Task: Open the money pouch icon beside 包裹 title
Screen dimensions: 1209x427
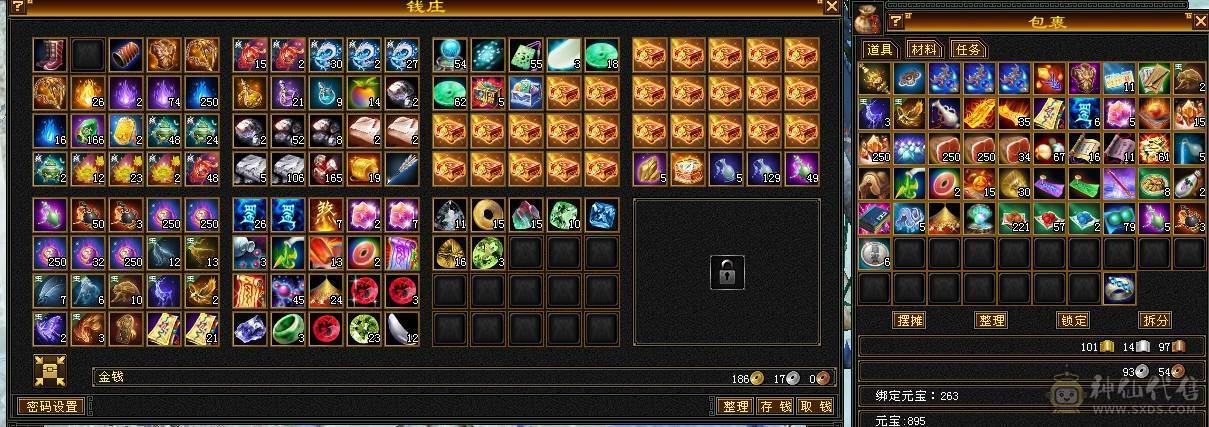Action: pyautogui.click(x=870, y=20)
